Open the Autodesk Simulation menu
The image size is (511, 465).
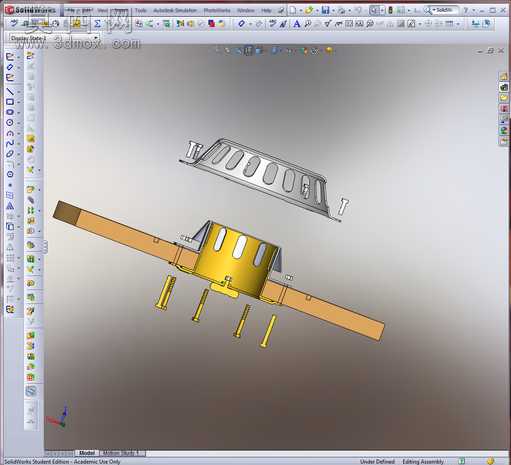(175, 10)
